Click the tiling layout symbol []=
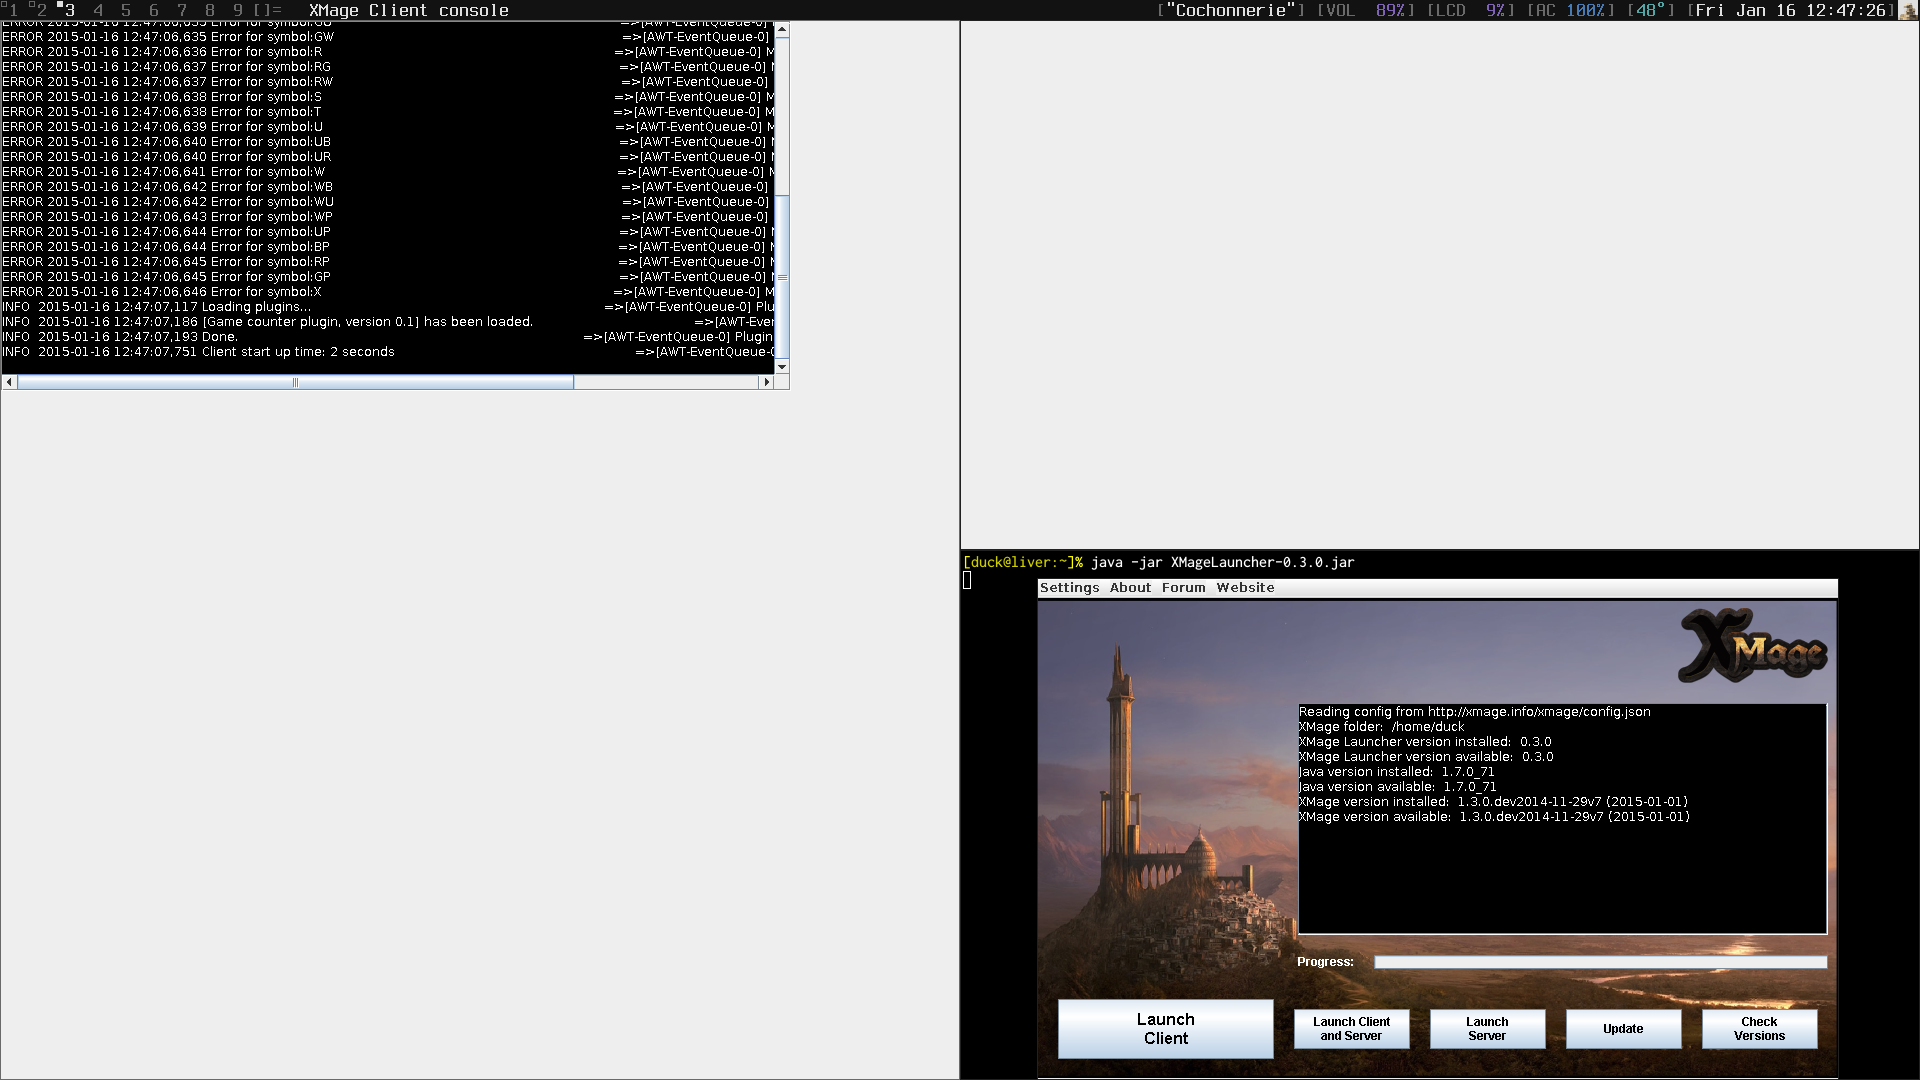This screenshot has width=1920, height=1080. coord(267,10)
